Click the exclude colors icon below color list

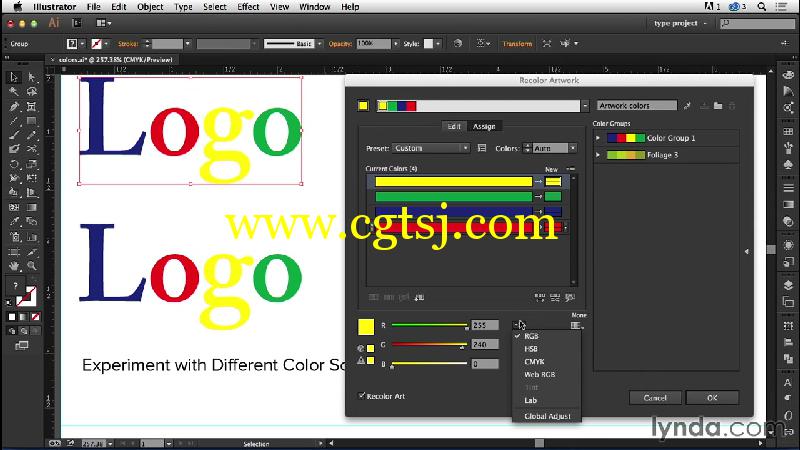(404, 297)
